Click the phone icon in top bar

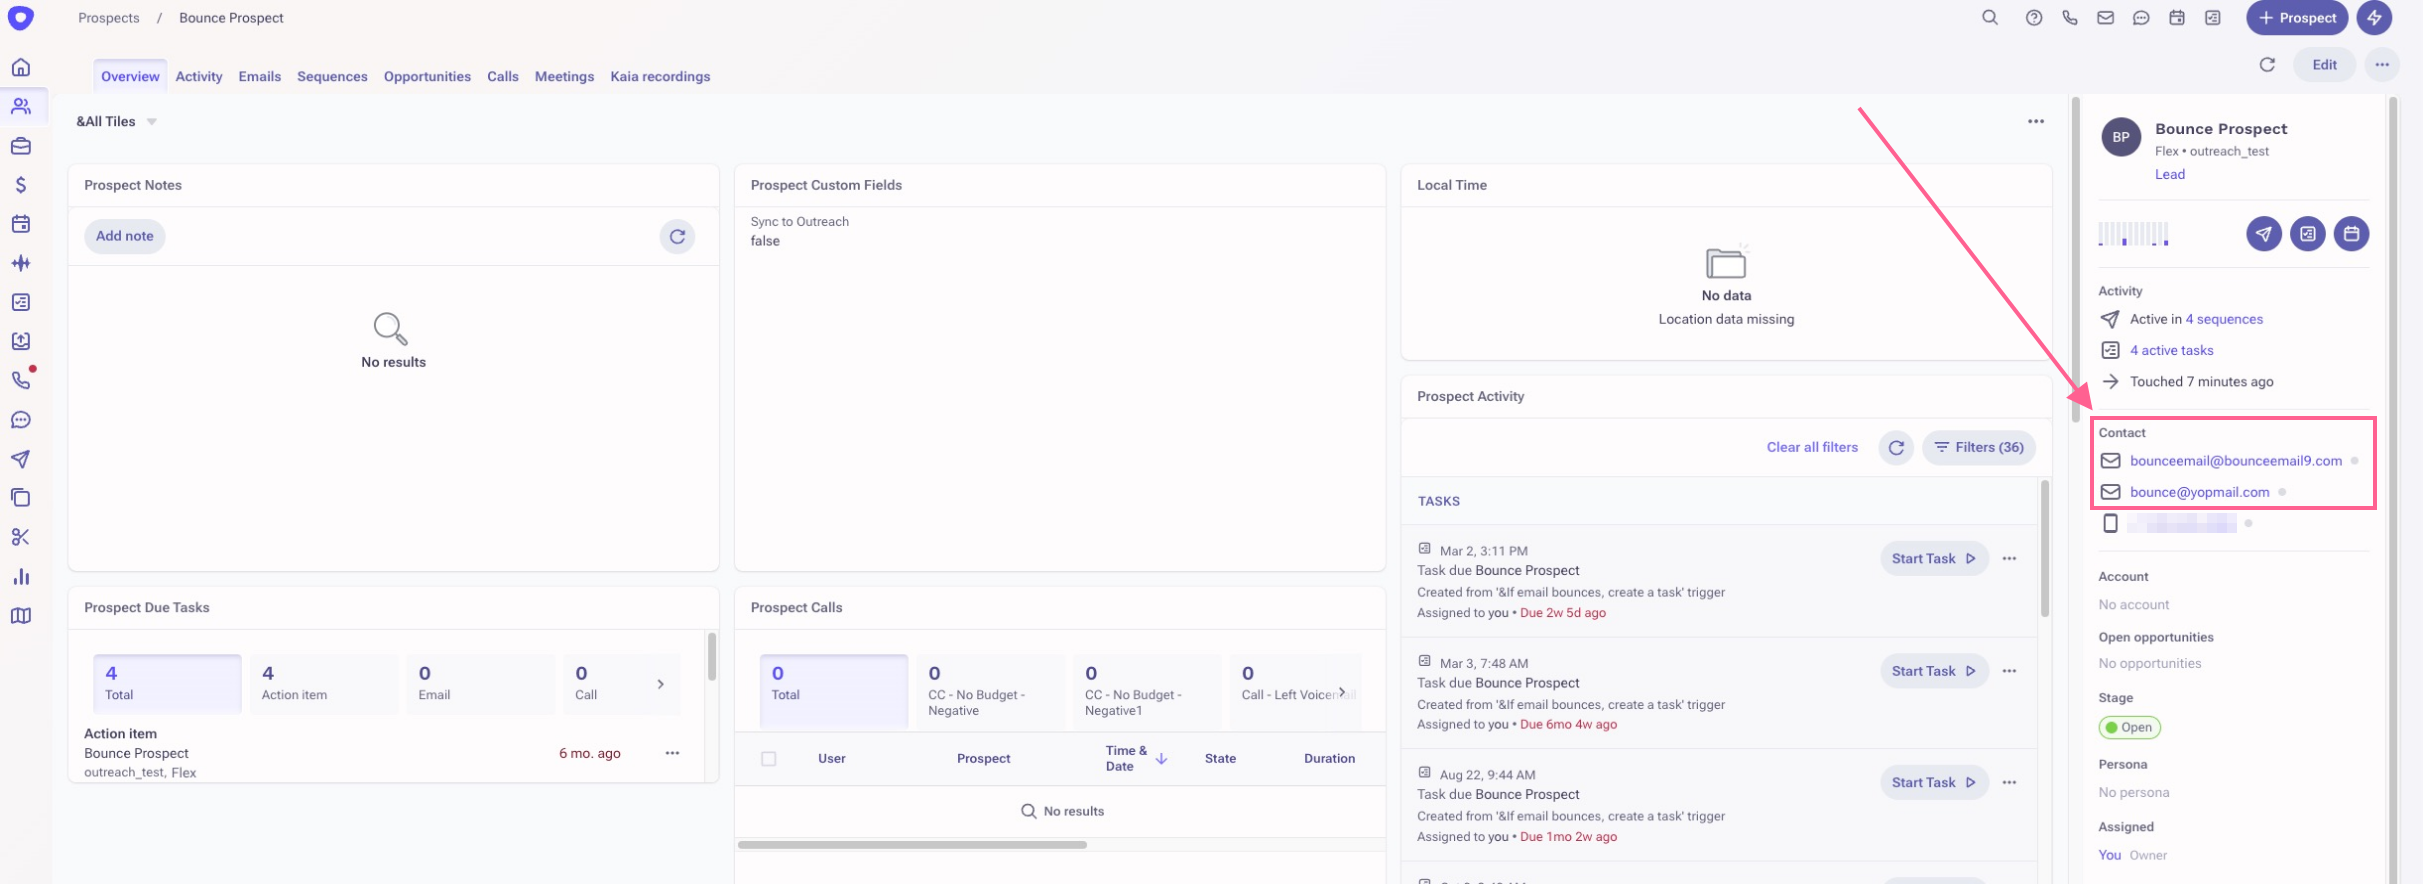(2070, 18)
